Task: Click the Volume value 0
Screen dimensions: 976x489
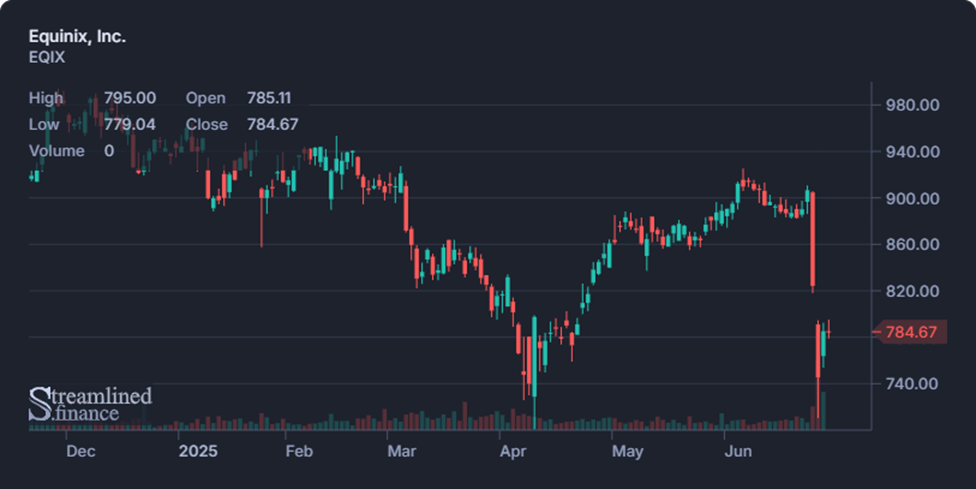Action: pyautogui.click(x=109, y=151)
